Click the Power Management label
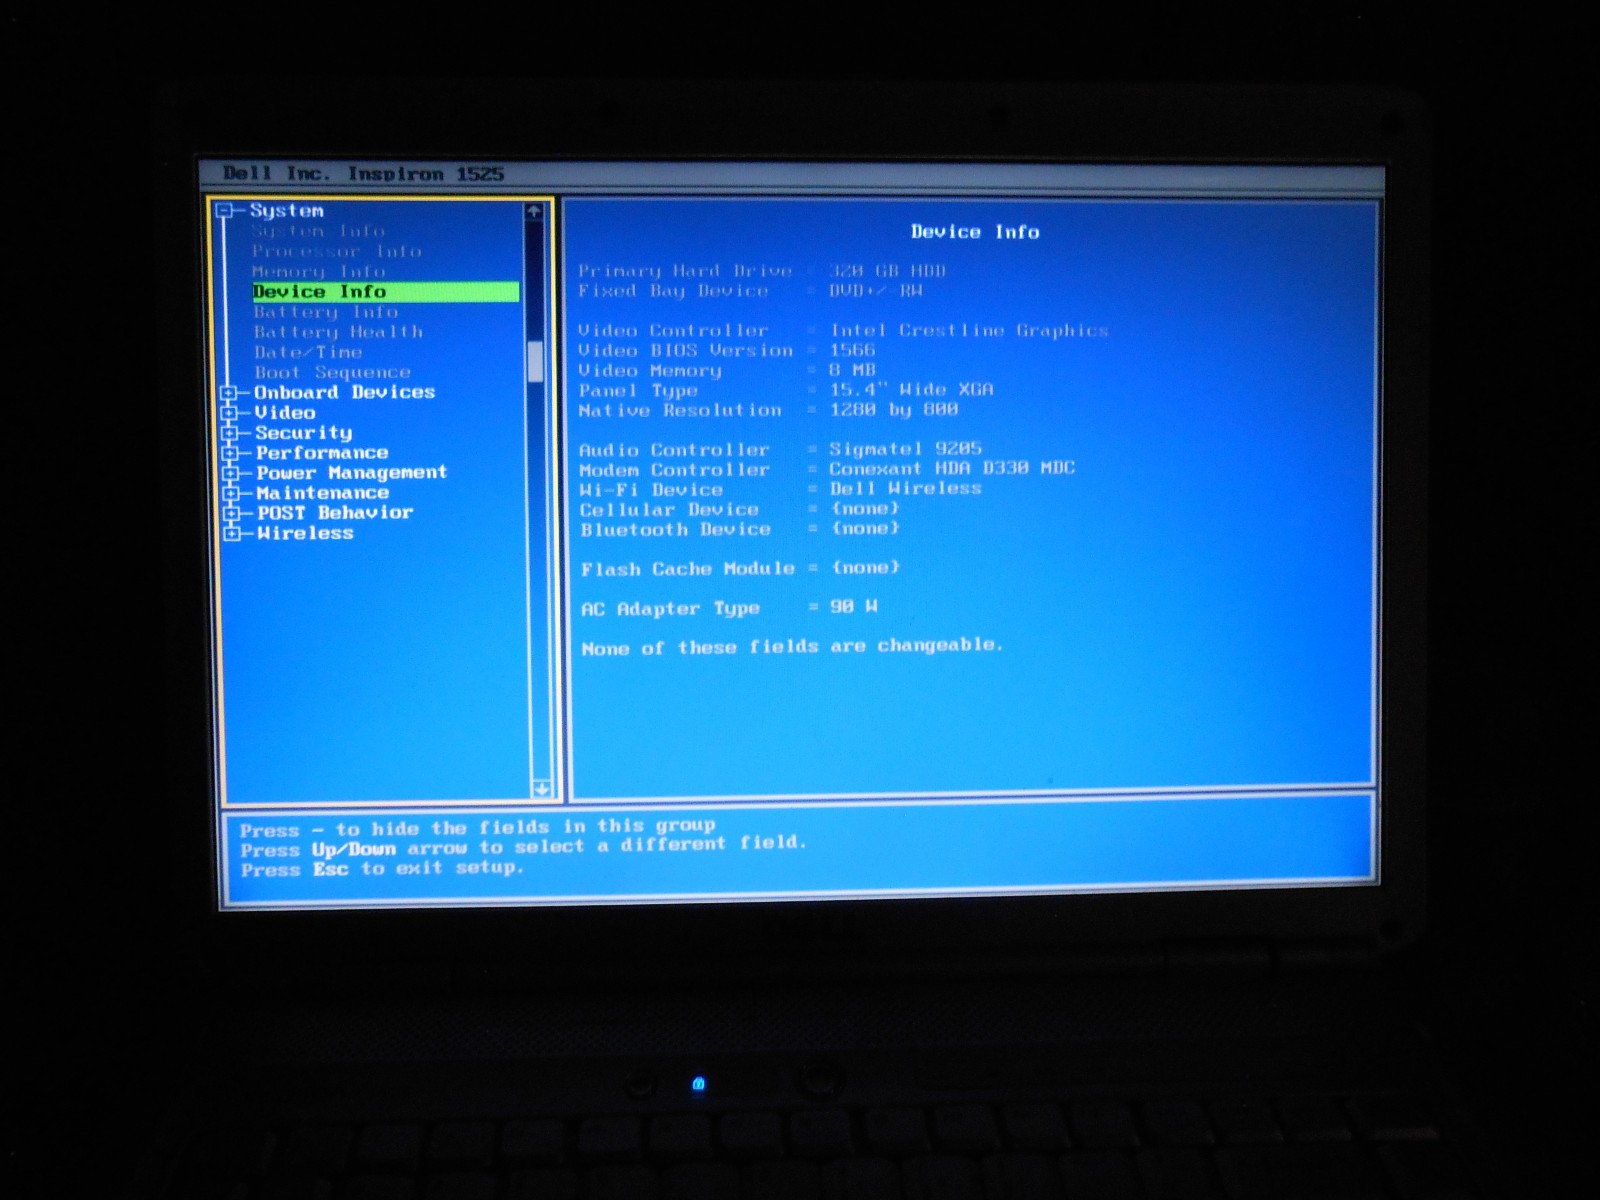 click(351, 473)
